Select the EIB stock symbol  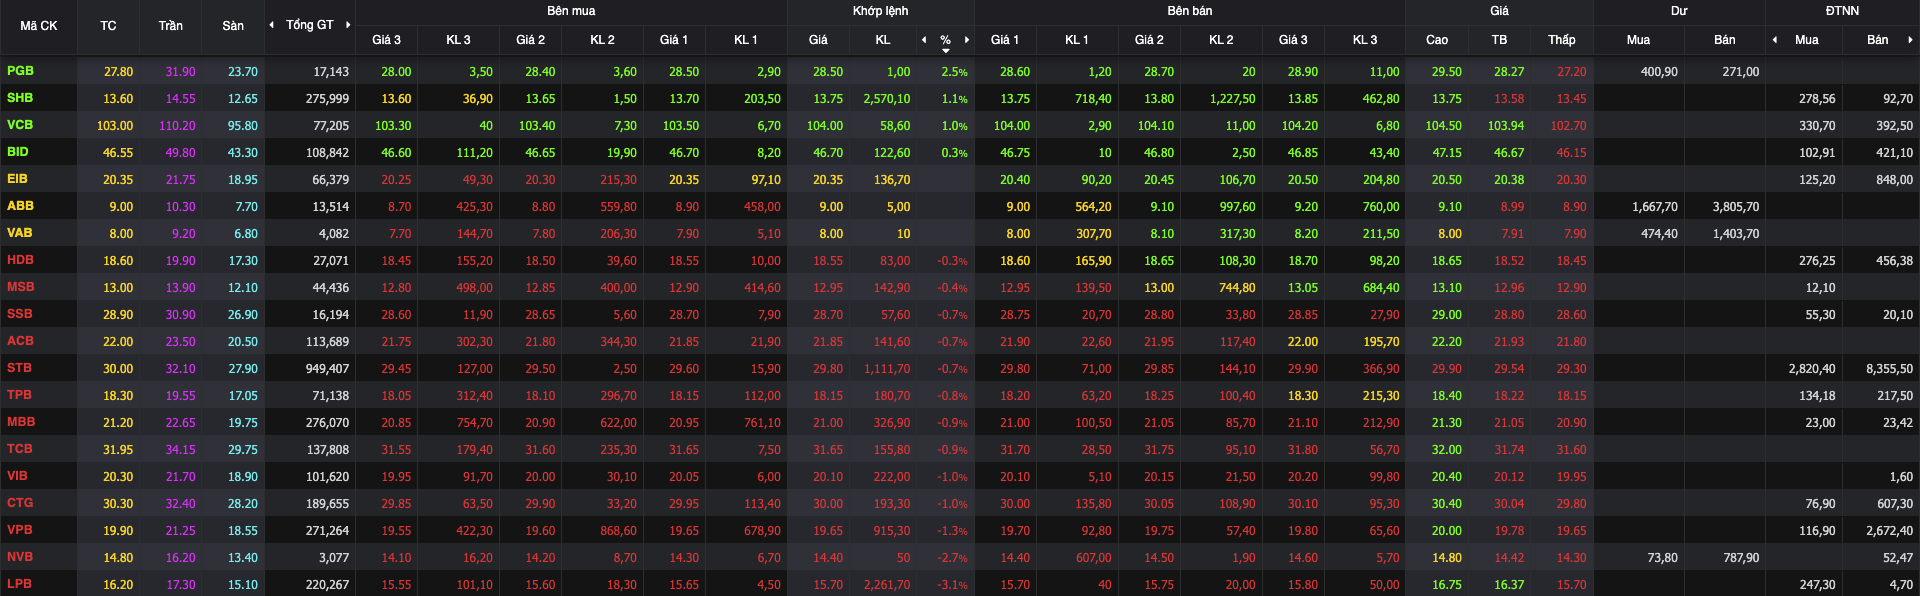click(x=18, y=179)
